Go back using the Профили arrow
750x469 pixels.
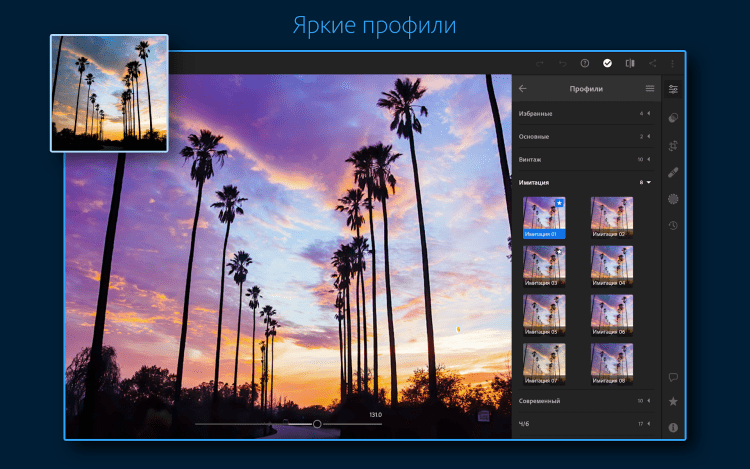click(x=523, y=89)
